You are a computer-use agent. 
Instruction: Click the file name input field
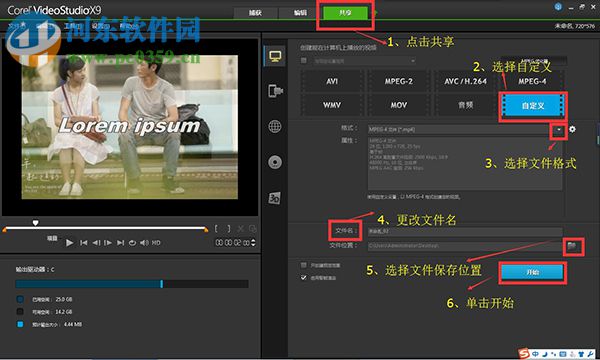465,231
